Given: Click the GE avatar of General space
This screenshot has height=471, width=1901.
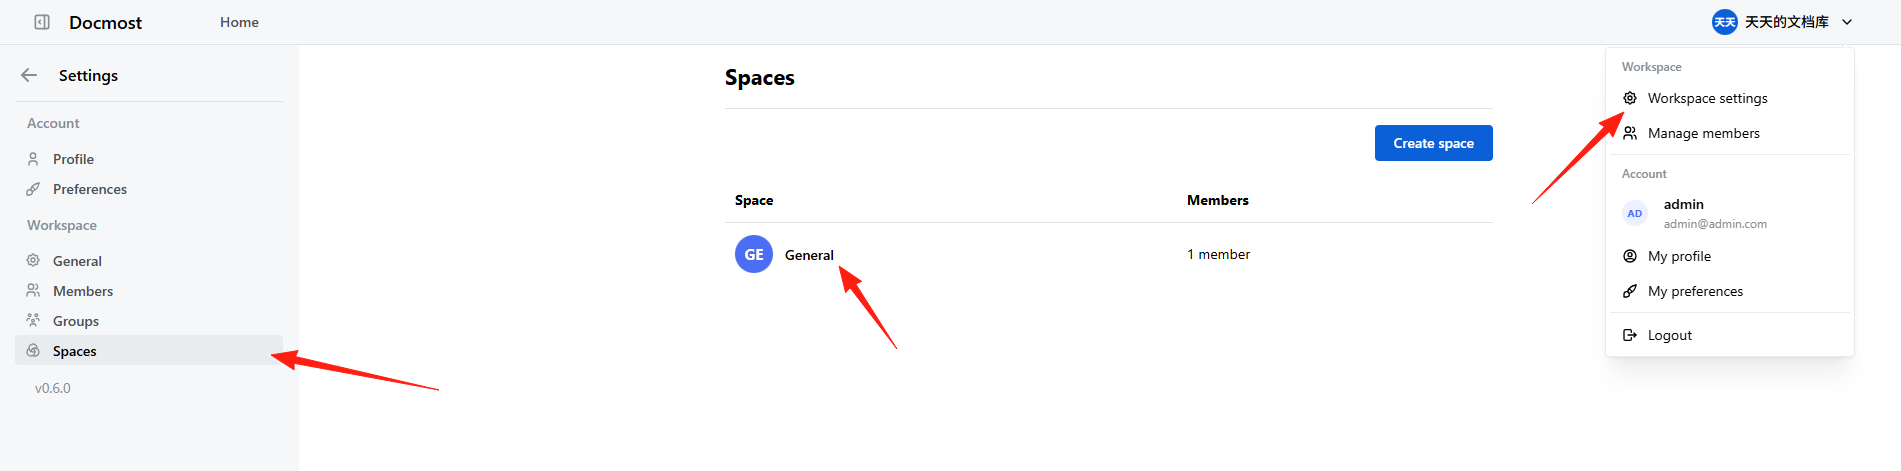Looking at the screenshot, I should click(x=754, y=254).
